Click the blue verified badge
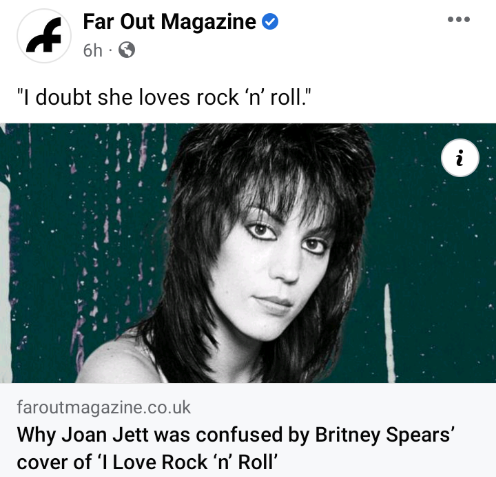496x477 pixels. (x=270, y=22)
